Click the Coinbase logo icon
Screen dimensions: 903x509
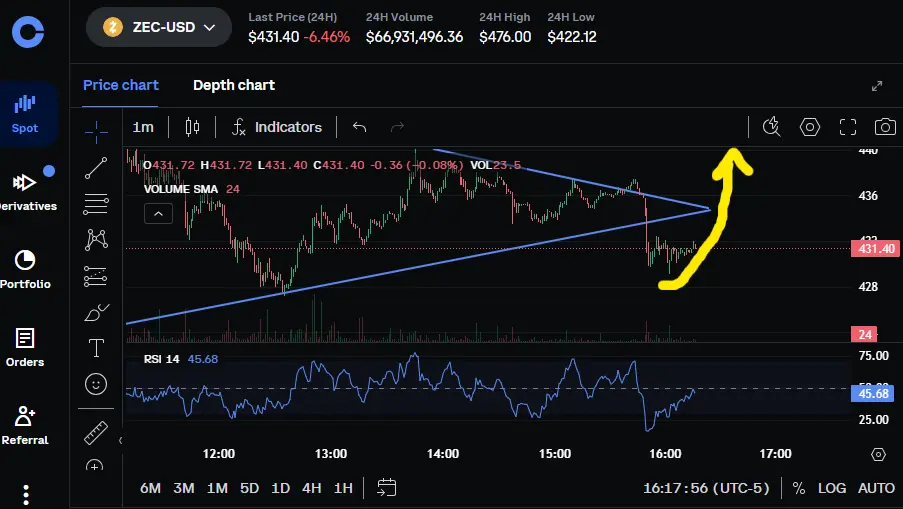point(28,32)
